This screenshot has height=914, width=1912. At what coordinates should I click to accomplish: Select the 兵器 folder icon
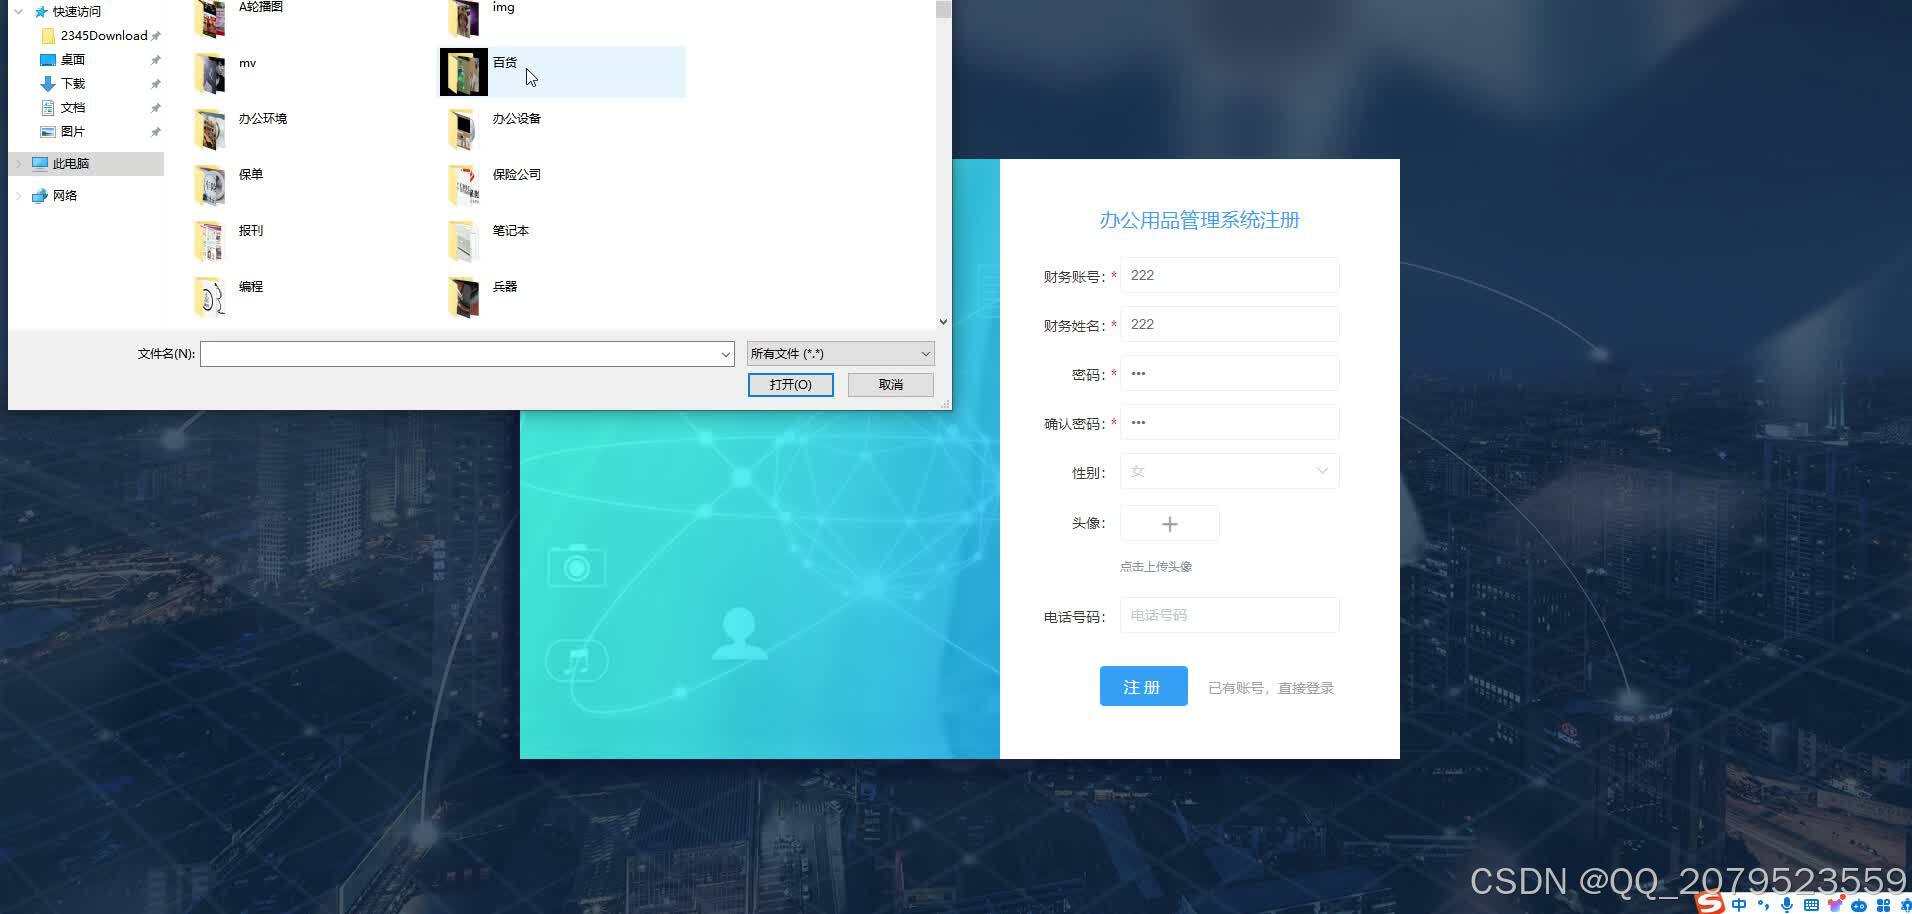pos(463,297)
